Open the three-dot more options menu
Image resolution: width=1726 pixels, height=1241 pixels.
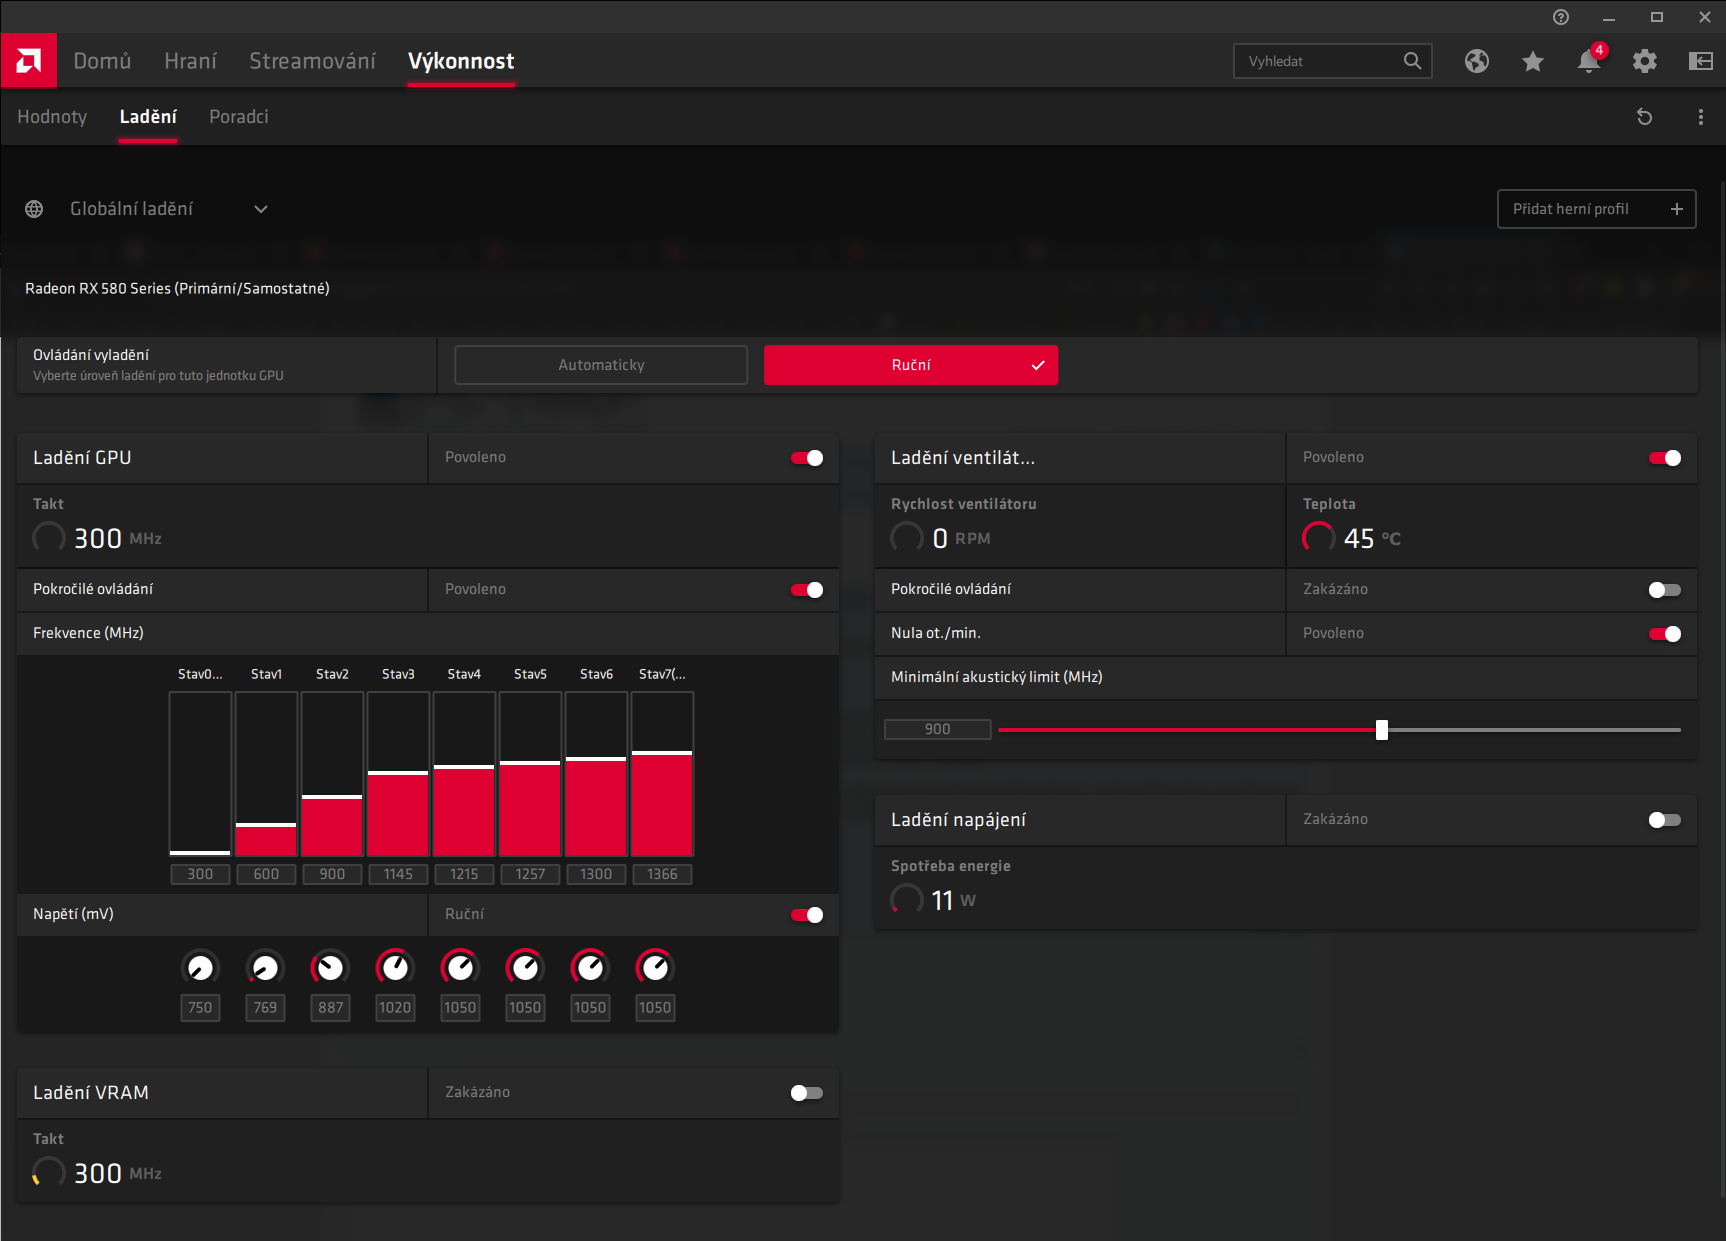(1700, 117)
